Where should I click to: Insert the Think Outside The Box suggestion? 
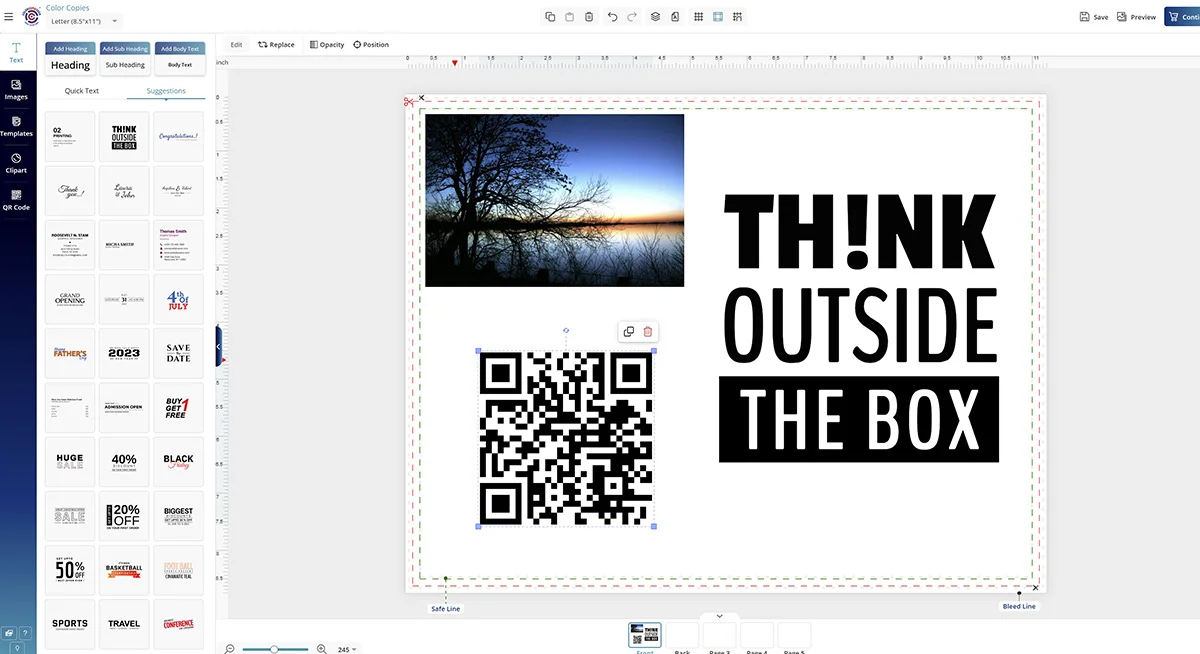click(124, 137)
